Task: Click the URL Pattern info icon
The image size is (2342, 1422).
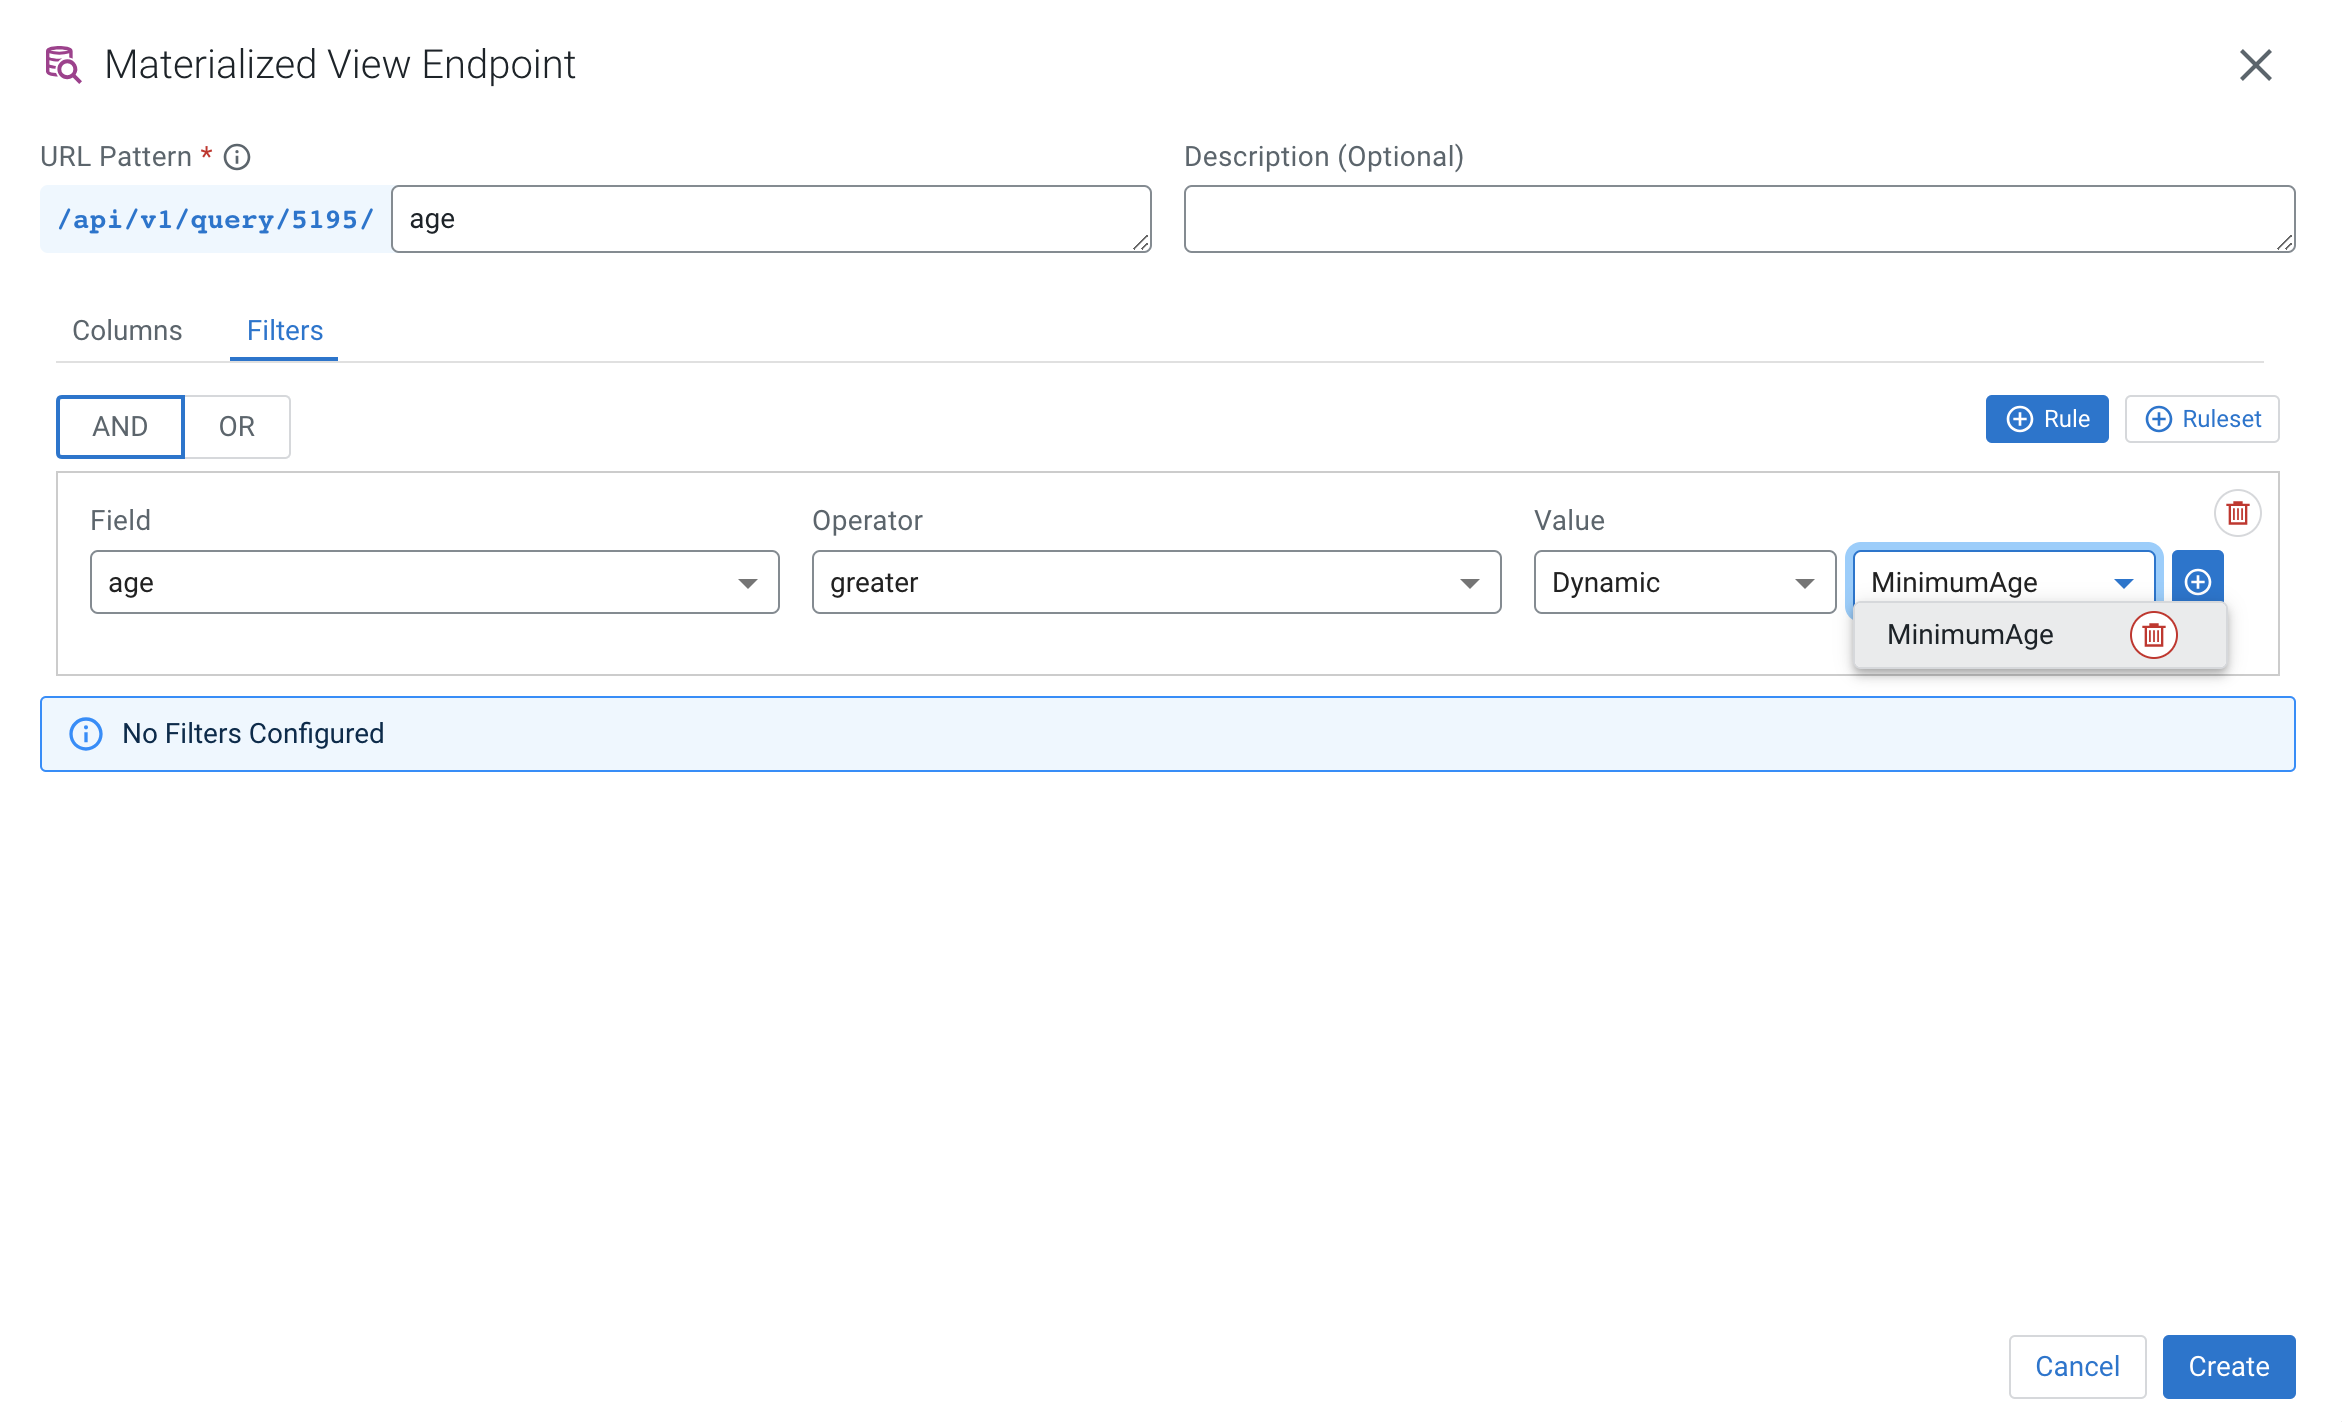Action: click(237, 157)
